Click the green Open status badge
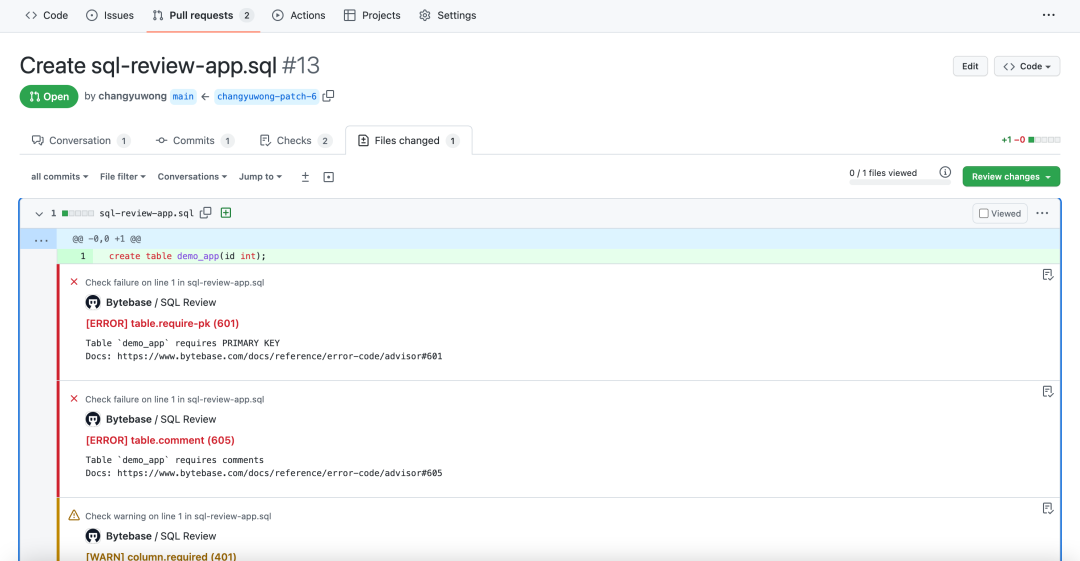 (x=49, y=96)
